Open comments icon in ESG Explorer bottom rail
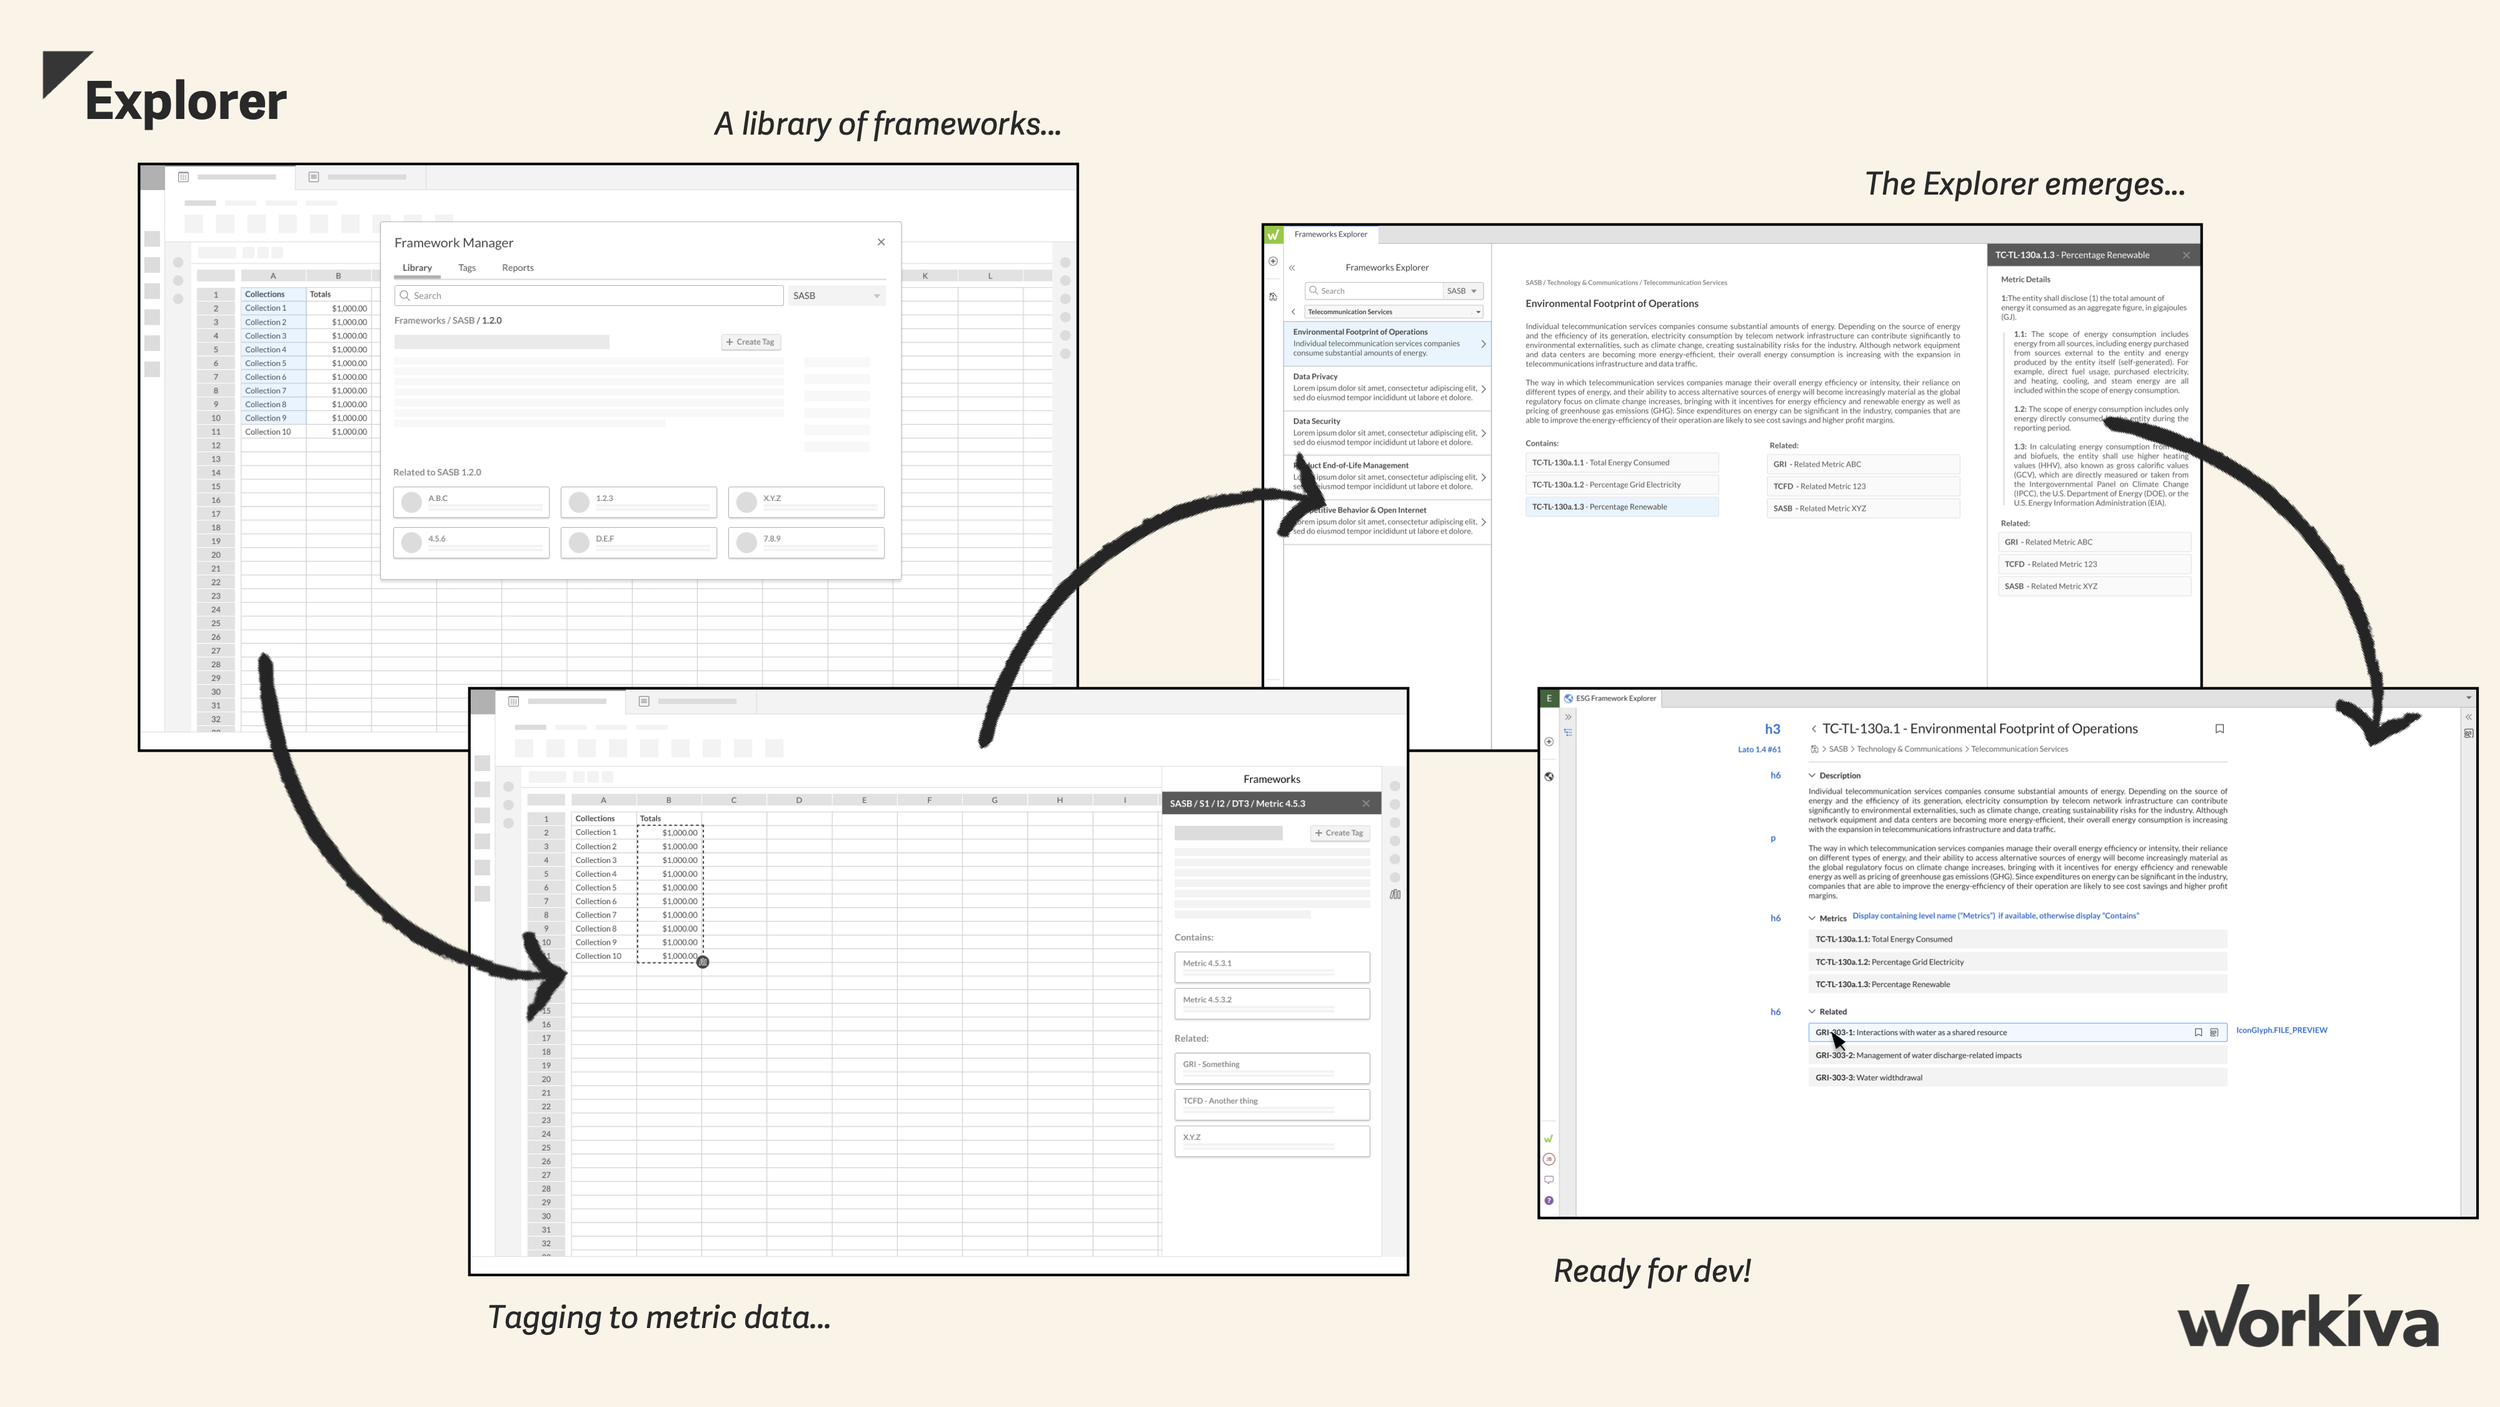The image size is (2500, 1407). 1549,1180
